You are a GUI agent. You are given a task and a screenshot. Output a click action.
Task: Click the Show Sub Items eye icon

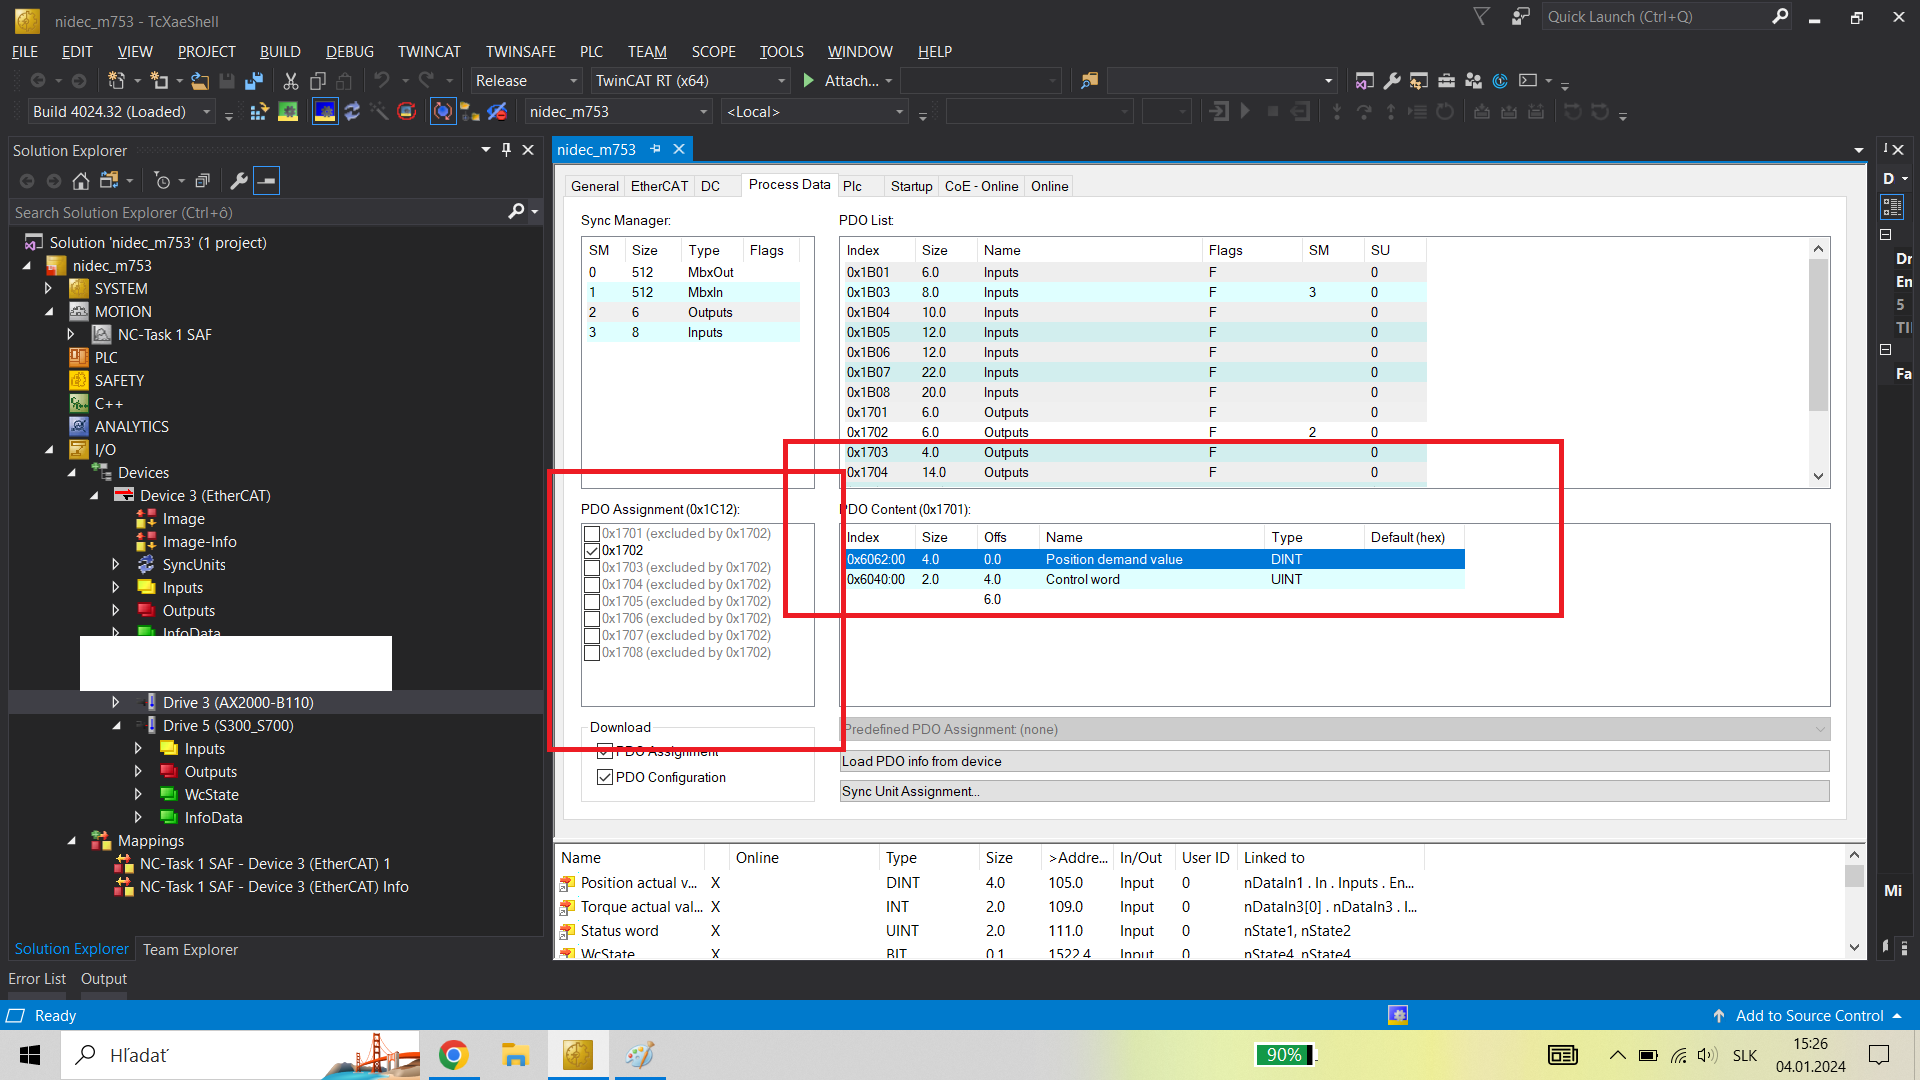(x=497, y=111)
